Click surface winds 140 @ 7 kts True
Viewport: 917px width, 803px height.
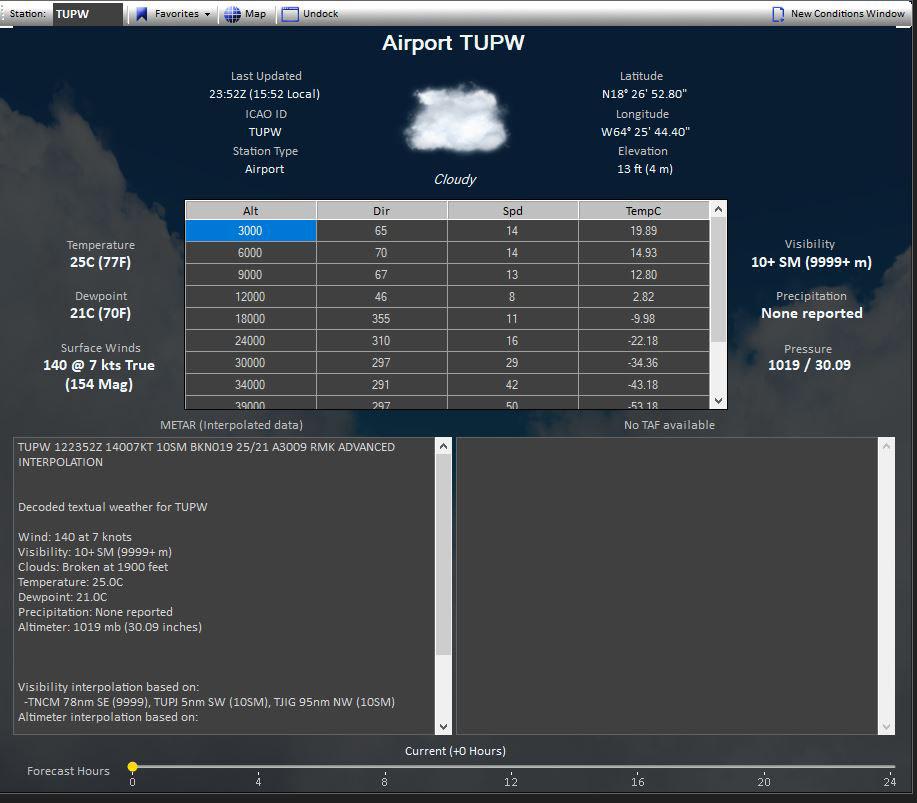99,365
